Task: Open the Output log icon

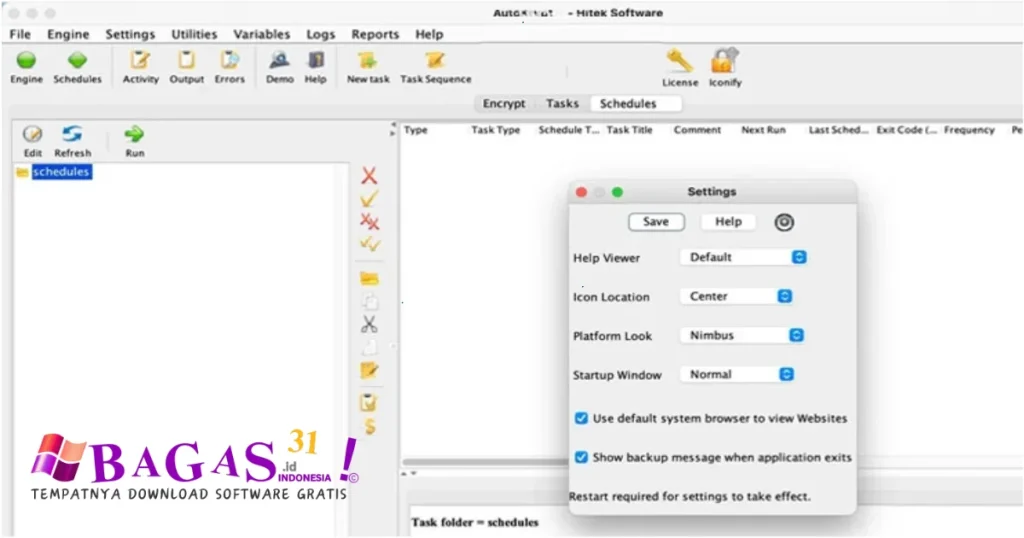Action: [x=187, y=60]
